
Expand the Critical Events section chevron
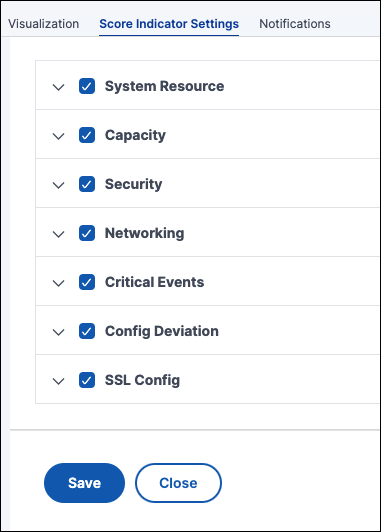(59, 283)
